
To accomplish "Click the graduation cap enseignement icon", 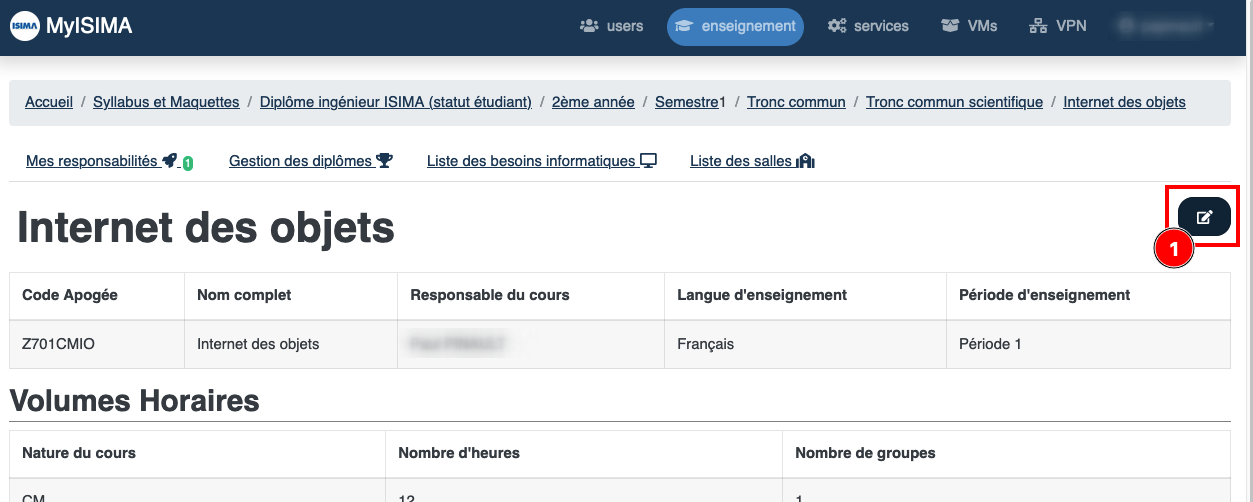I will (x=685, y=26).
